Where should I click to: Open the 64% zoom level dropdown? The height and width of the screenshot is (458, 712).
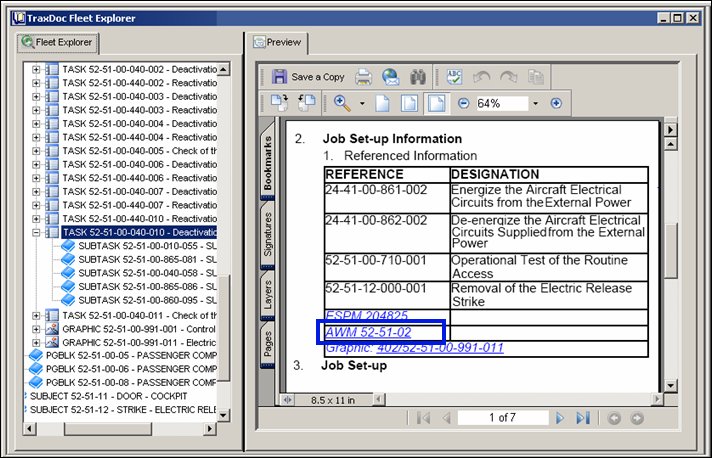pos(535,103)
